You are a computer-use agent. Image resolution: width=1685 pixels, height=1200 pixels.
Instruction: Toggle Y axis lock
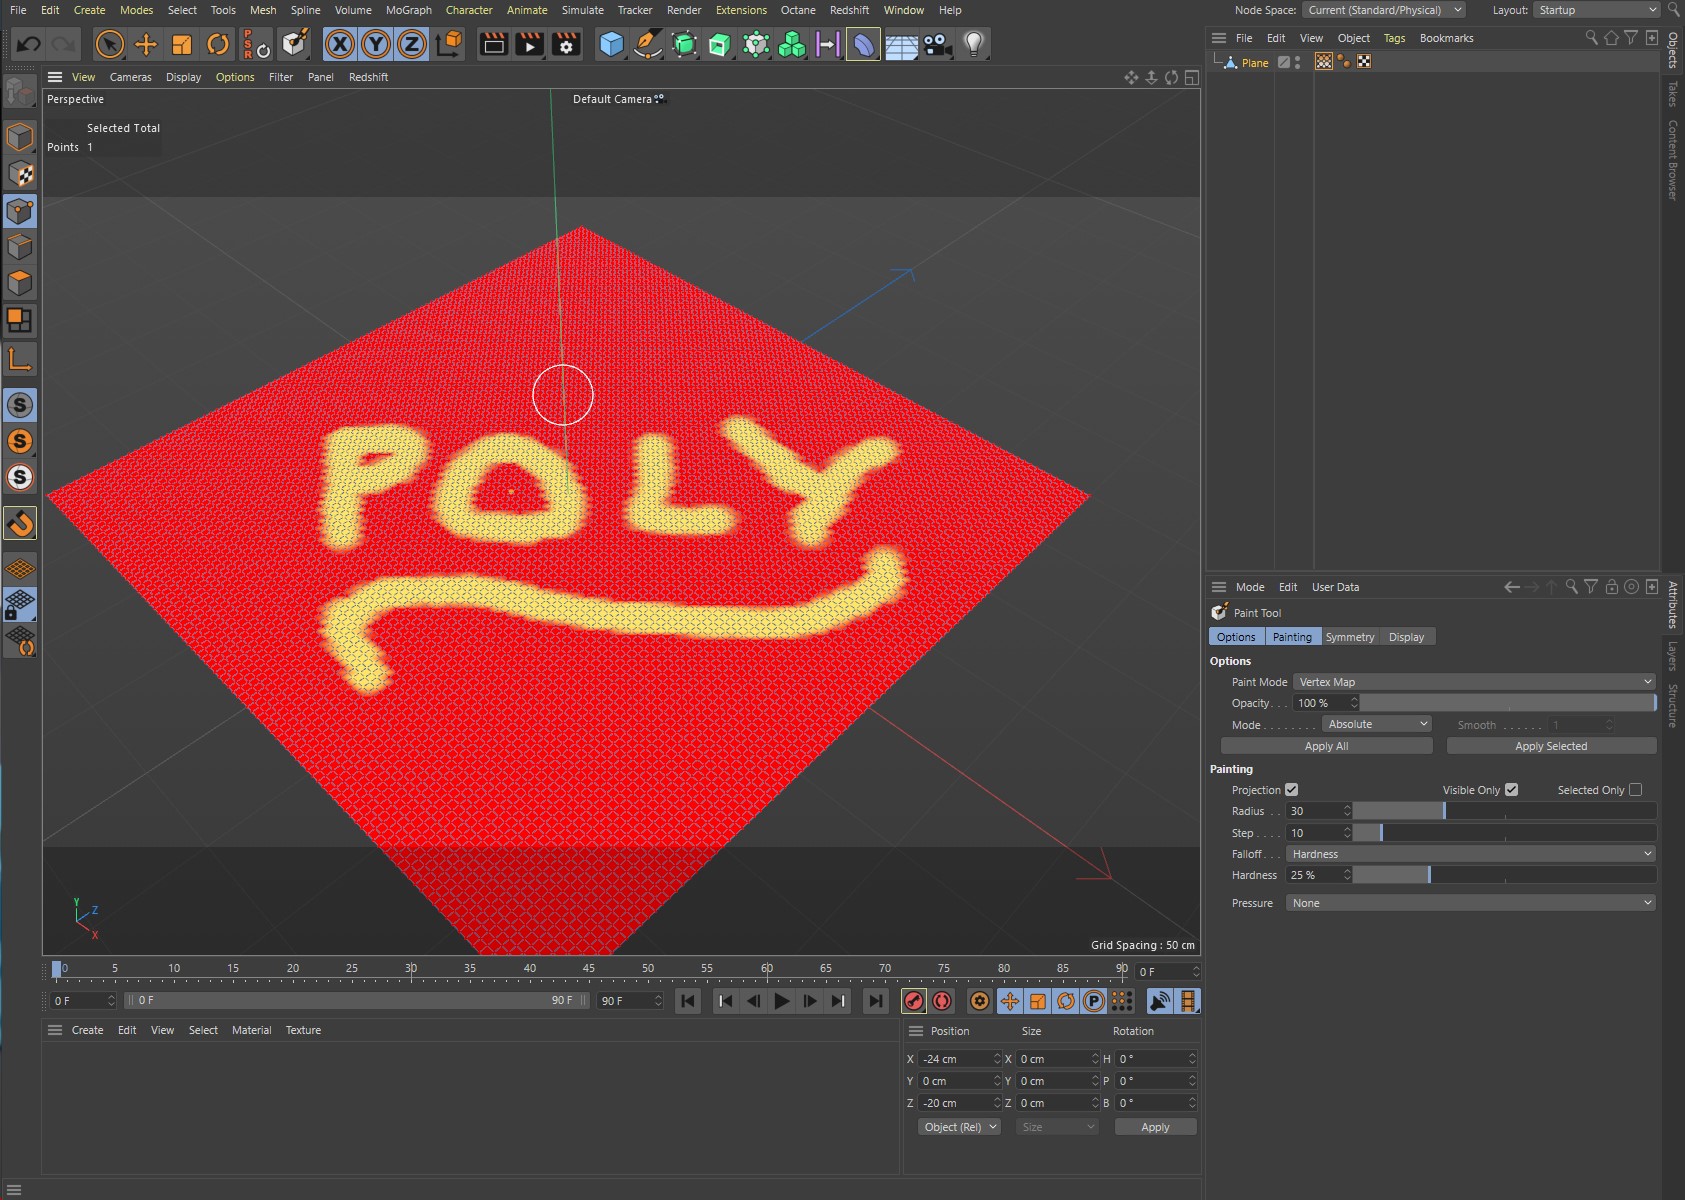[x=375, y=44]
